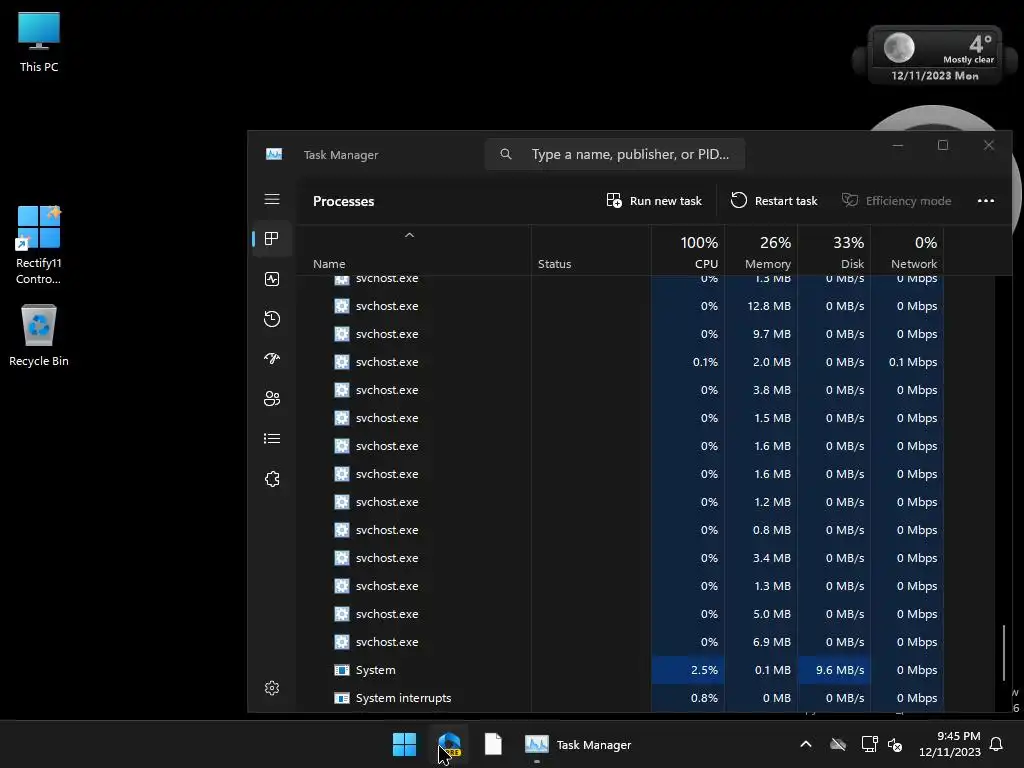
Task: Click the process list vertical scrollbar thumb
Action: coord(1004,653)
